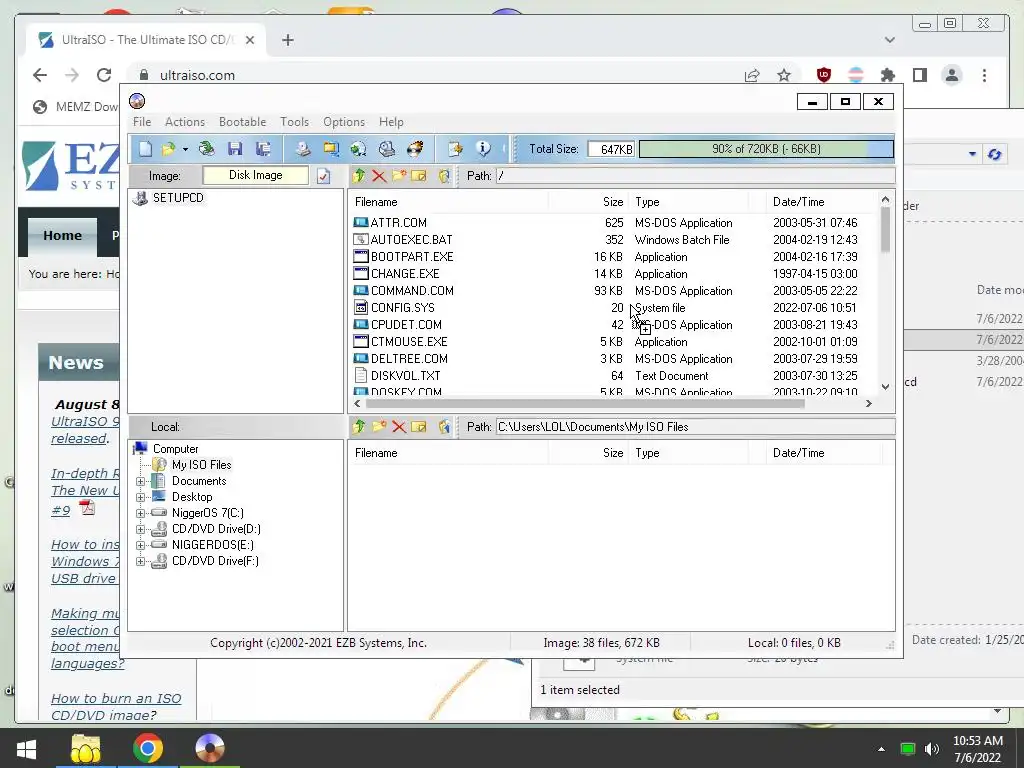Select the BOOTPART.EXE file row
1024x768 pixels.
point(614,257)
